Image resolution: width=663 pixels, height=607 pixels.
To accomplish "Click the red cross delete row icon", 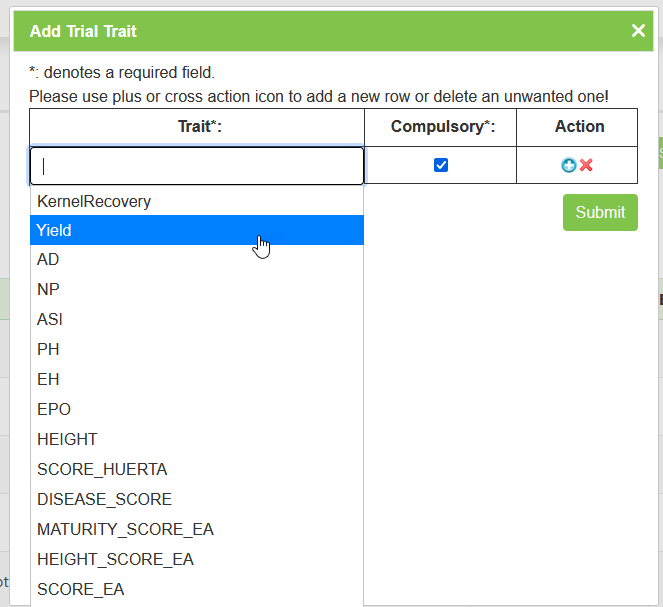I will pos(586,165).
